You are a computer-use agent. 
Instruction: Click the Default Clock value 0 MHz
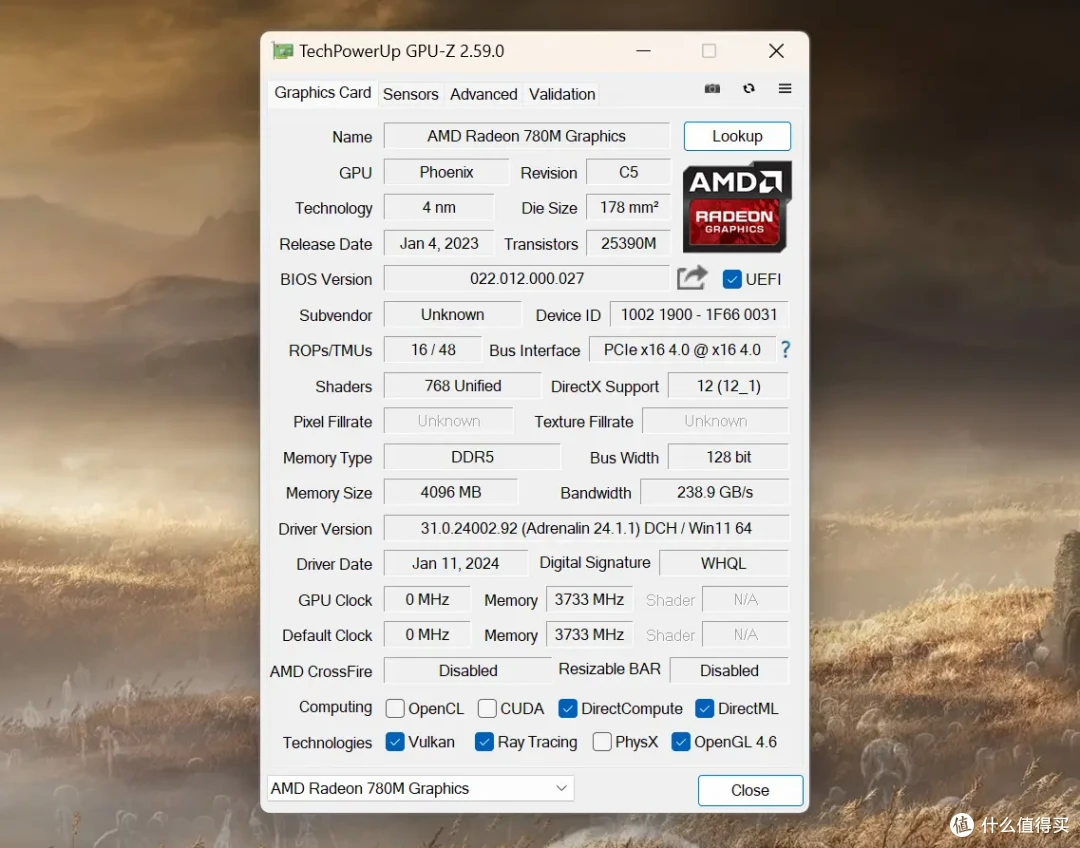coord(427,634)
